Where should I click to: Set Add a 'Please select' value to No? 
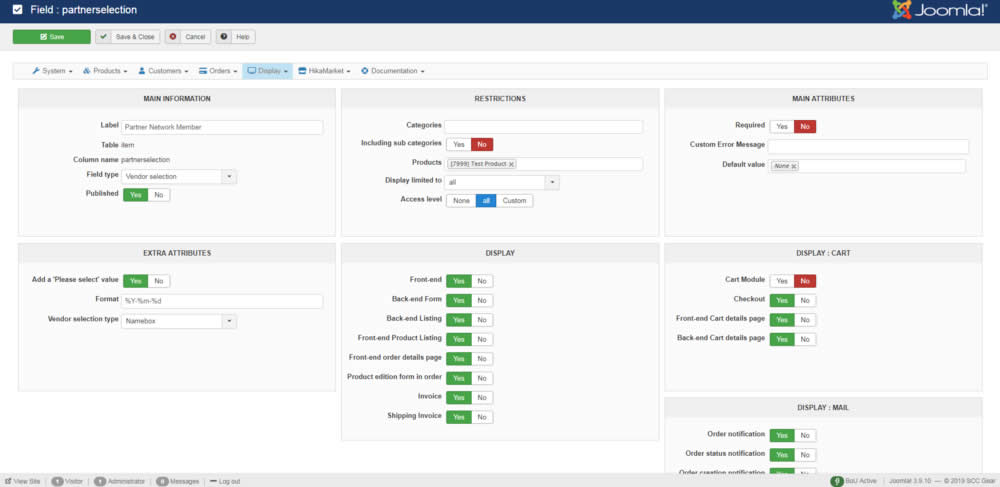click(159, 281)
